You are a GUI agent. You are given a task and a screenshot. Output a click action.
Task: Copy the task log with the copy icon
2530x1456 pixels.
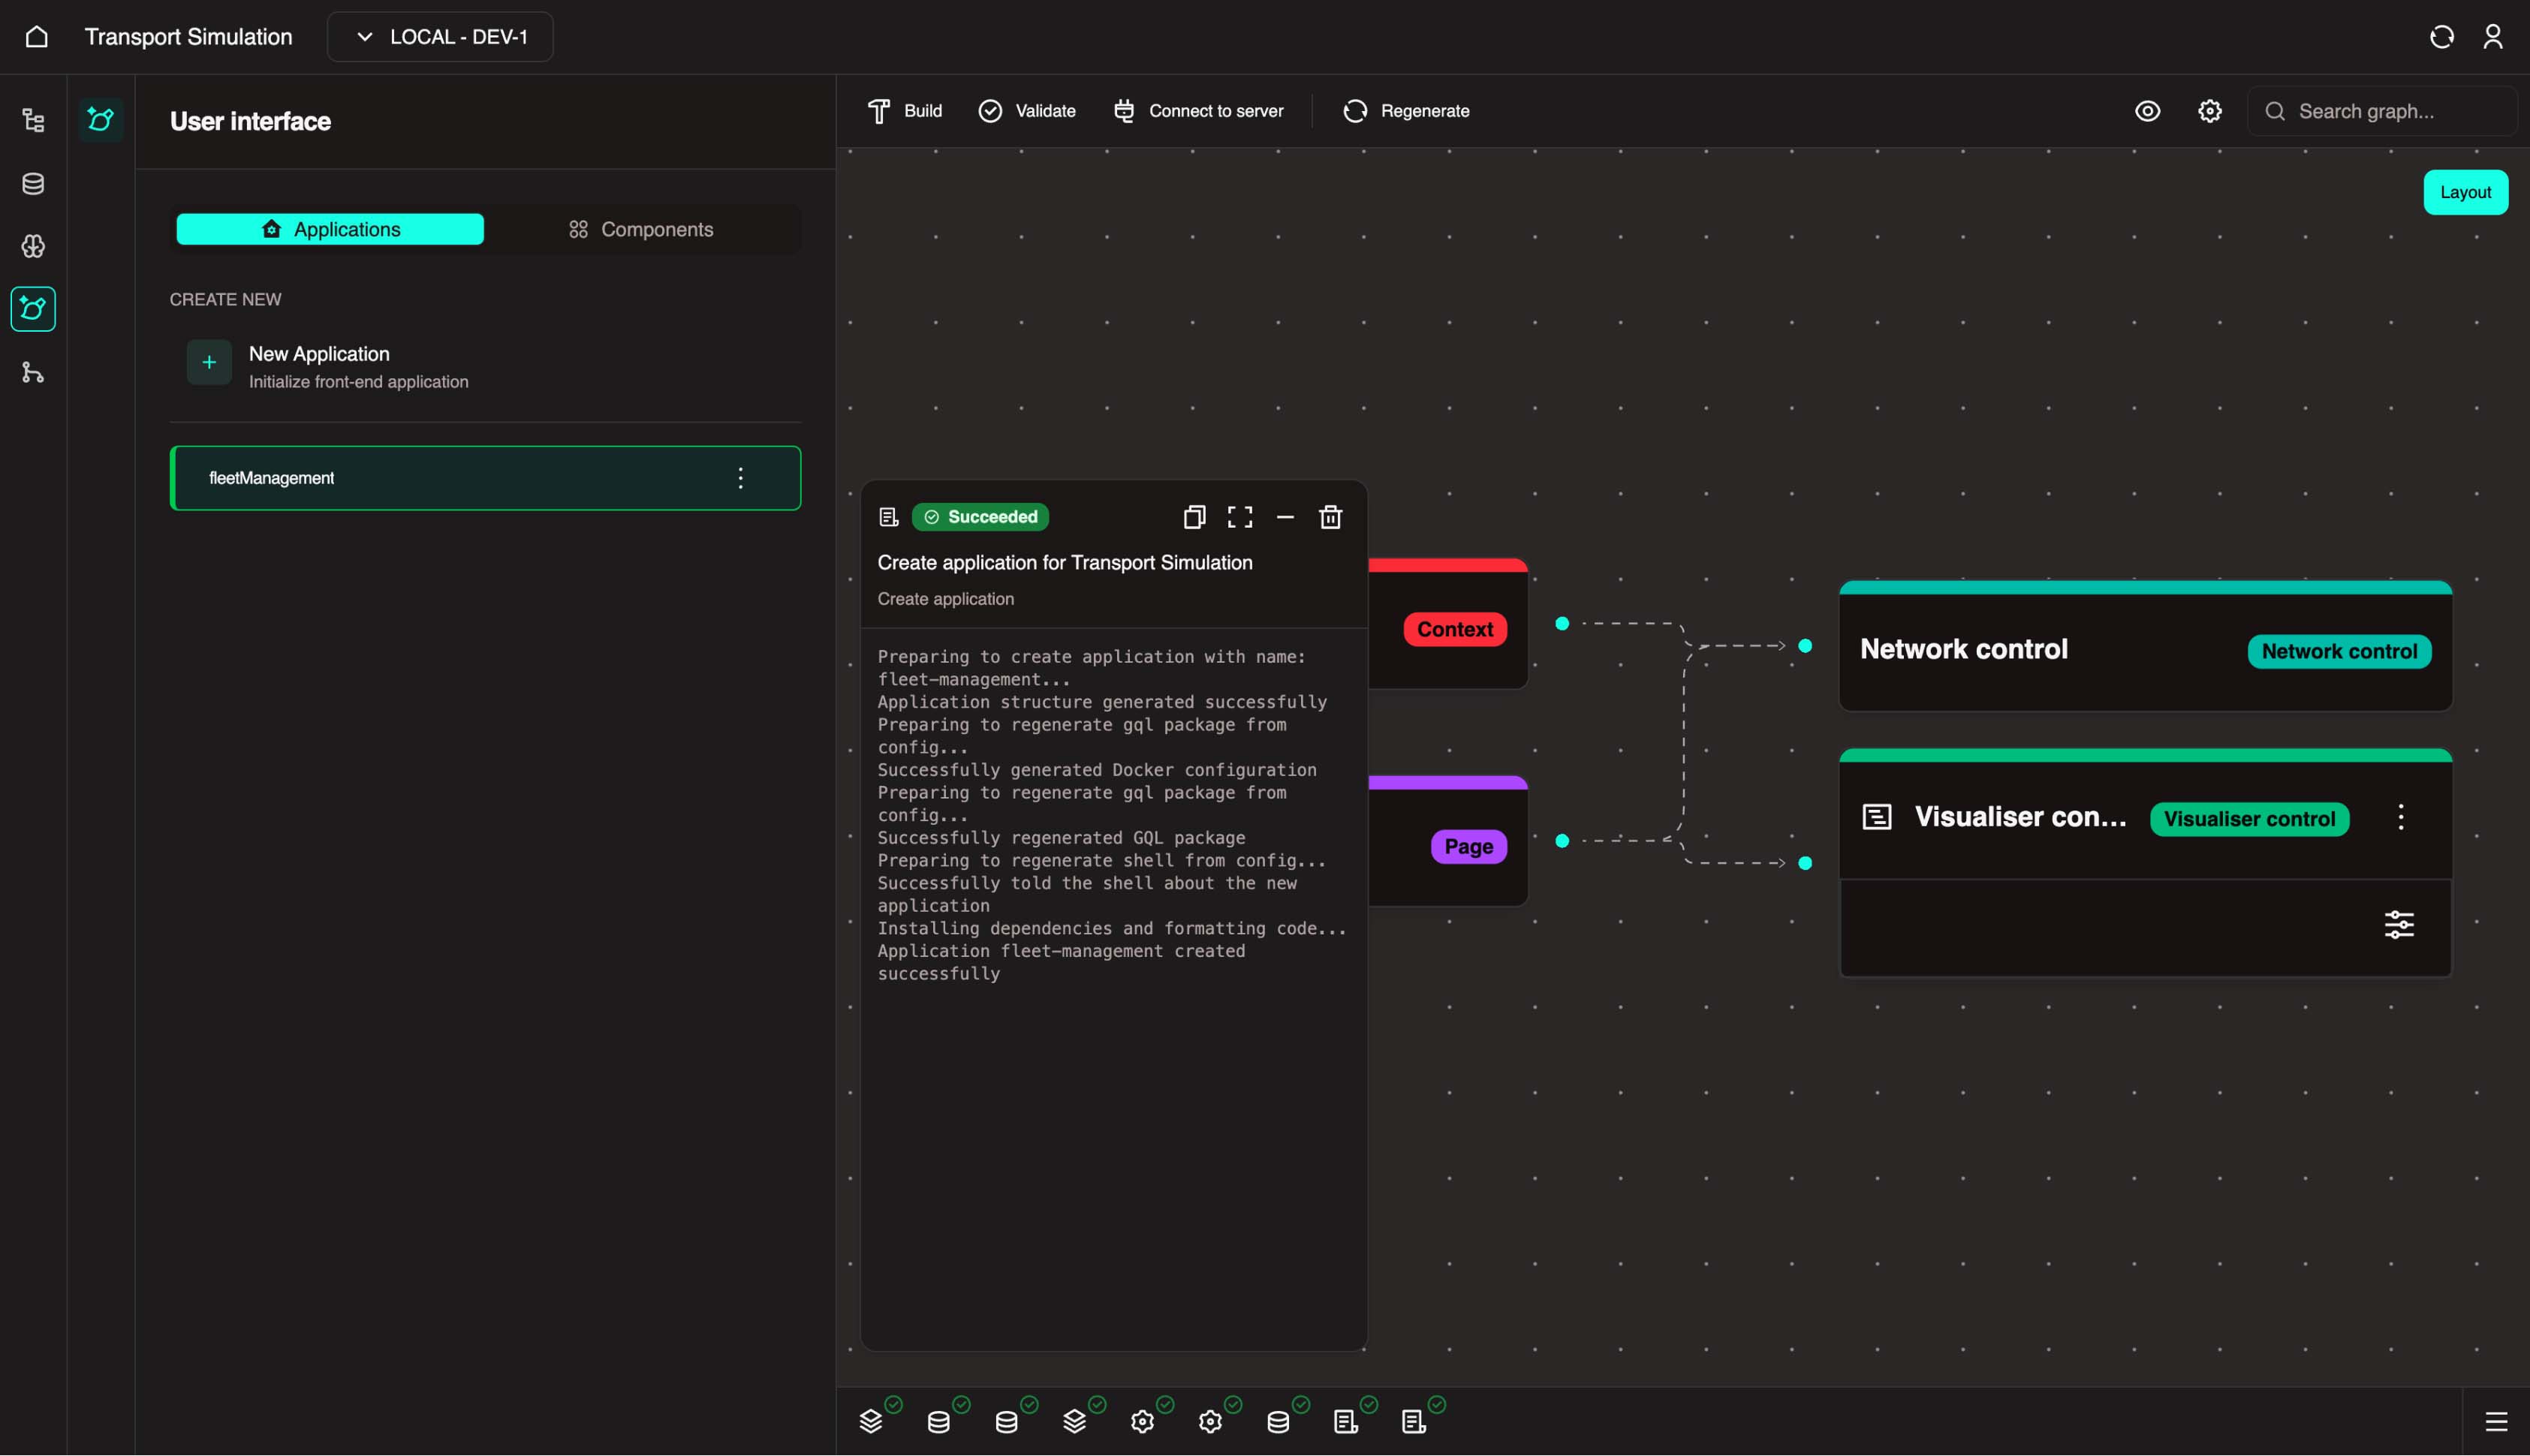[x=1194, y=517]
